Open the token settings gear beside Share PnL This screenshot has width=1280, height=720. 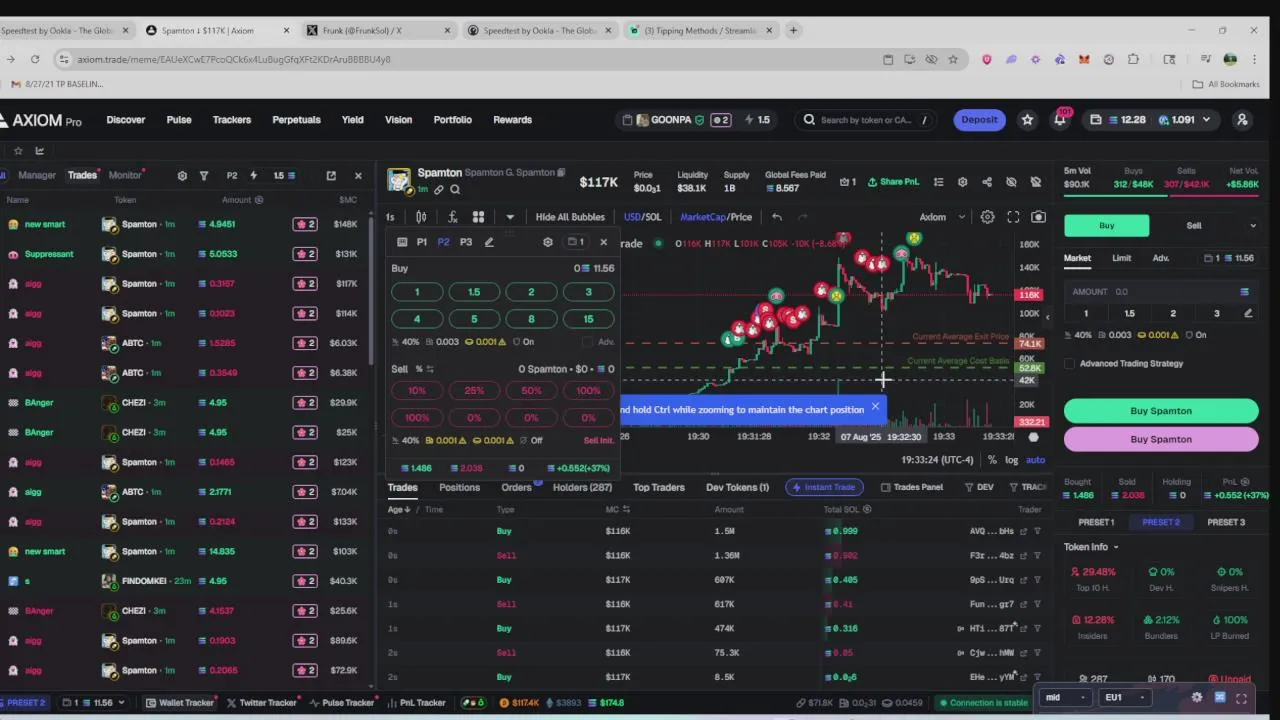pyautogui.click(x=962, y=182)
